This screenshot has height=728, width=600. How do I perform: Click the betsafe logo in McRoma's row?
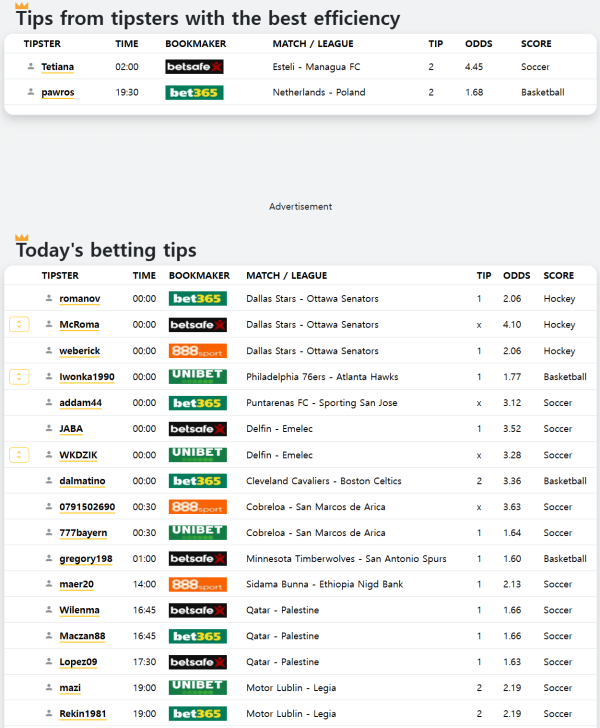point(197,325)
